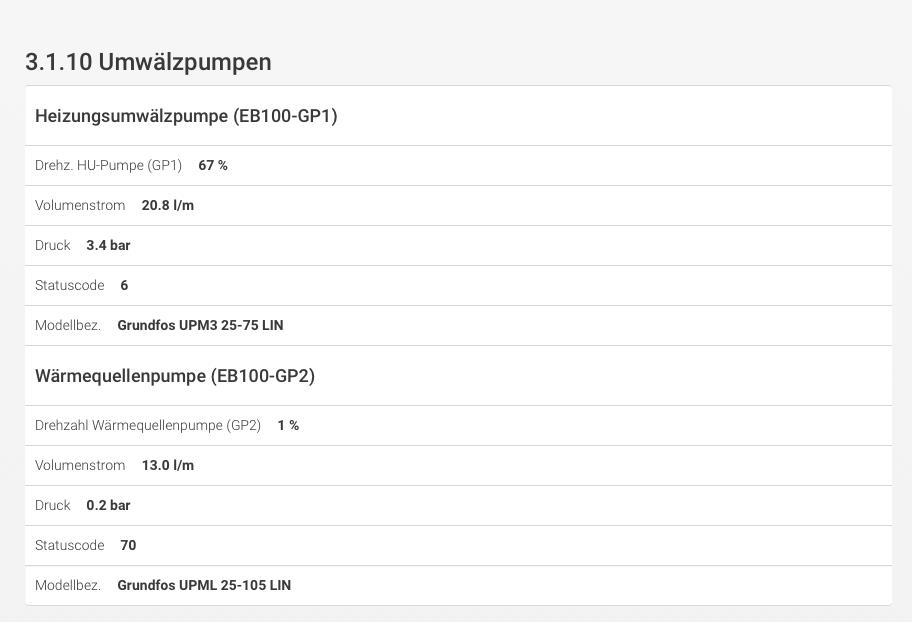The image size is (912, 622).
Task: Click Grundfos UPML 25-105 LIN model name
Action: tap(204, 585)
